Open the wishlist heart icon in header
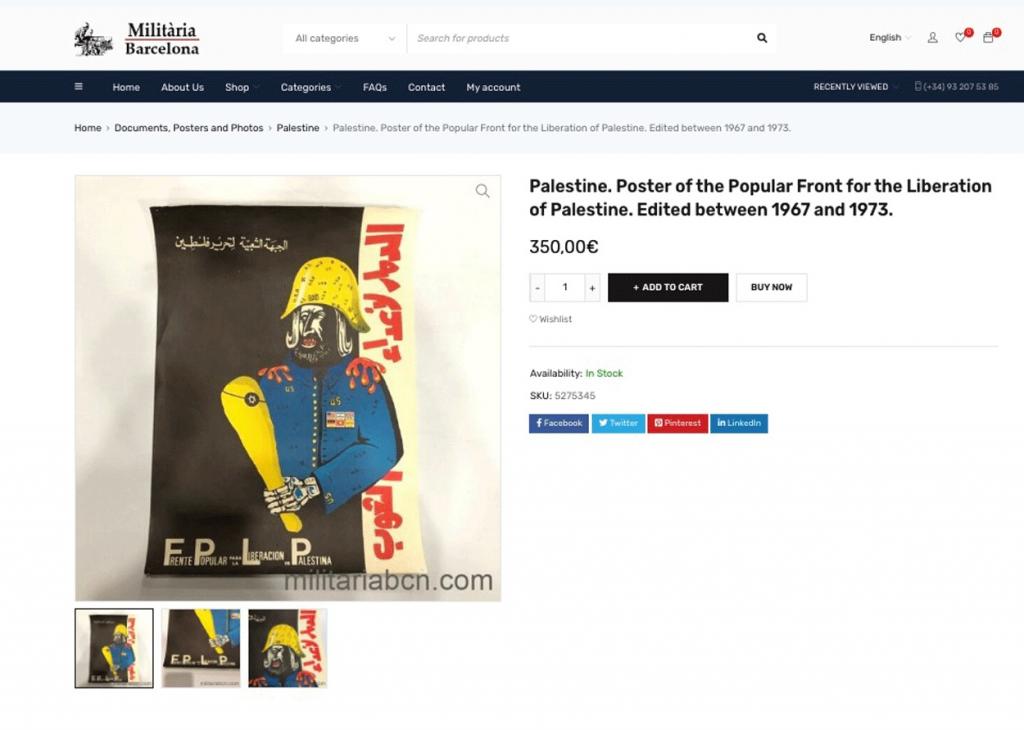The image size is (1024, 730). 960,38
